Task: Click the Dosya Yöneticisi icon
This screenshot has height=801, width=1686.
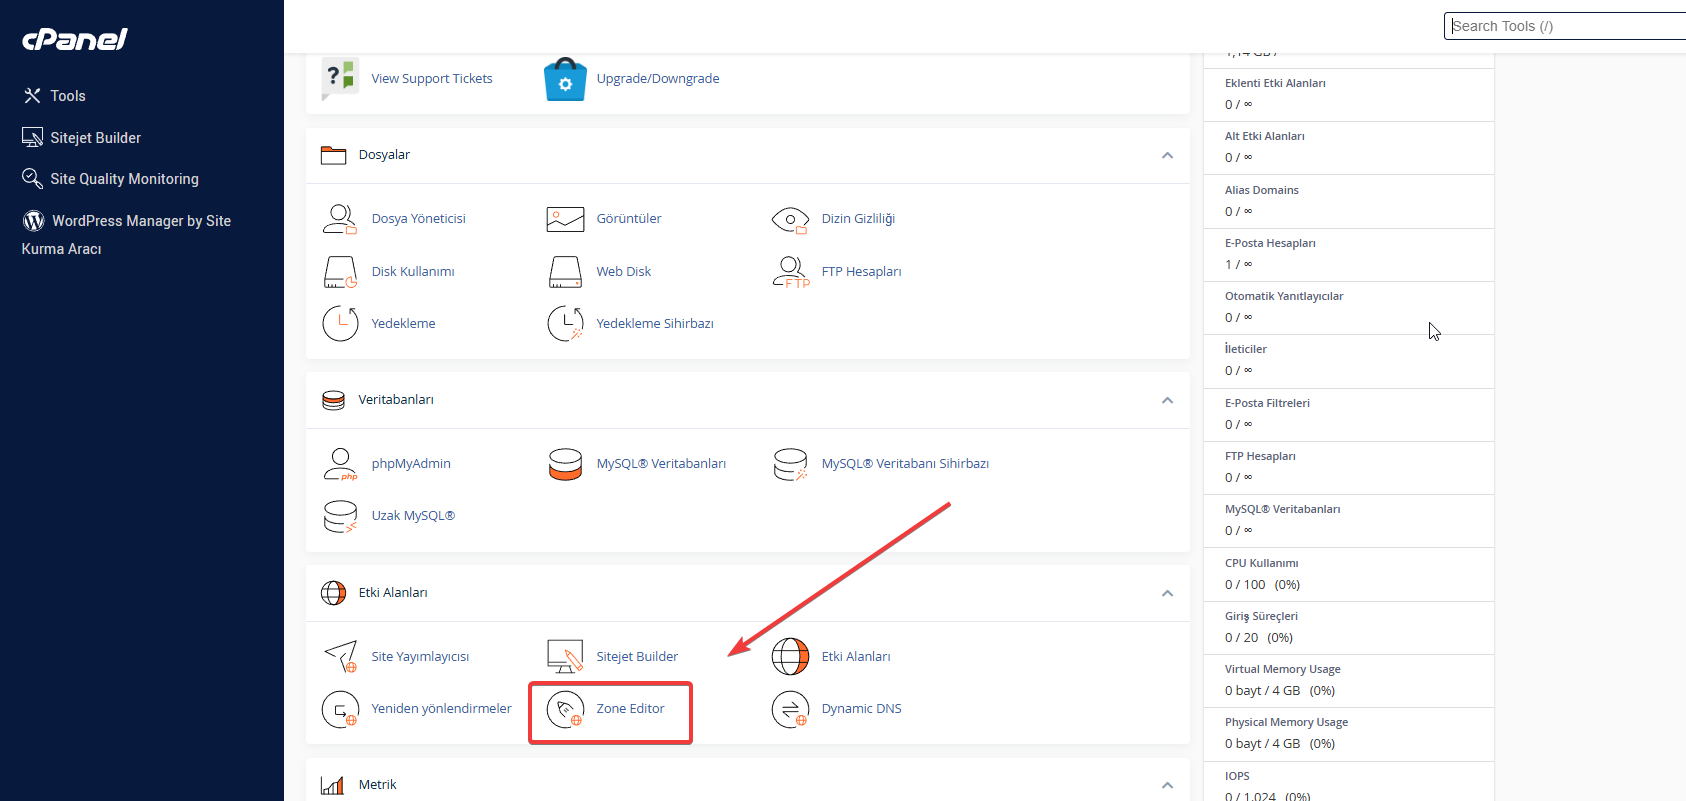Action: [x=340, y=218]
